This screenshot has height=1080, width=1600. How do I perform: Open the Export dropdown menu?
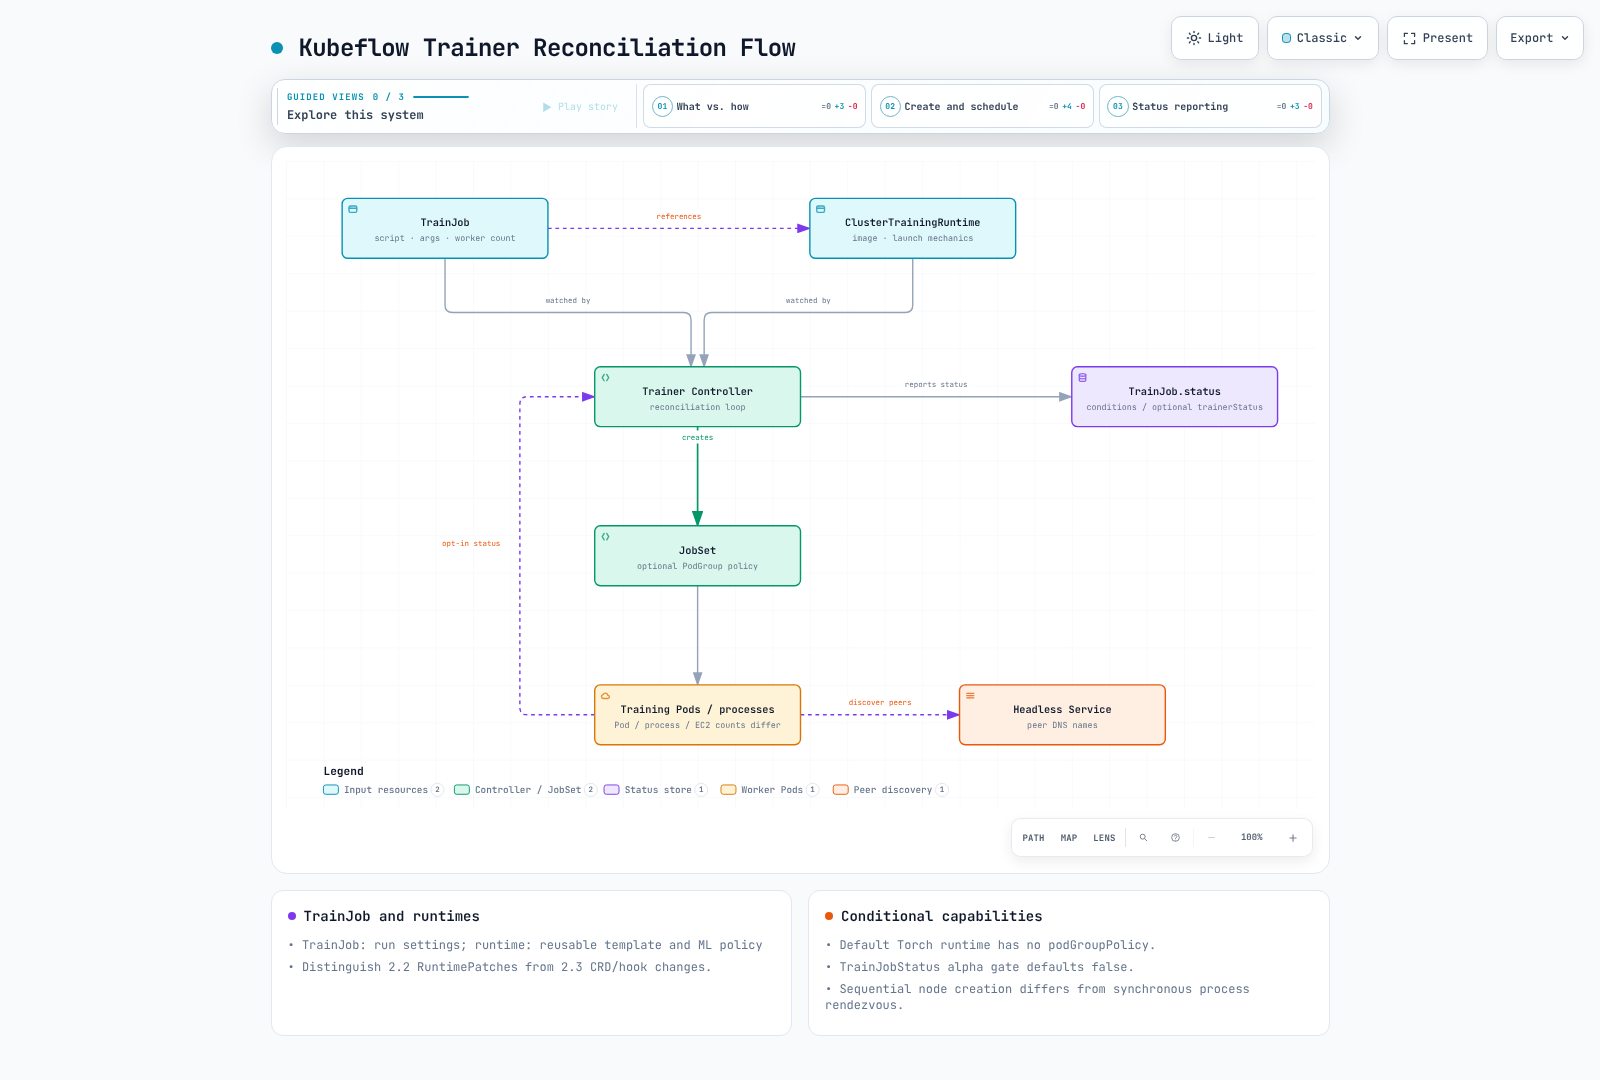point(1539,38)
